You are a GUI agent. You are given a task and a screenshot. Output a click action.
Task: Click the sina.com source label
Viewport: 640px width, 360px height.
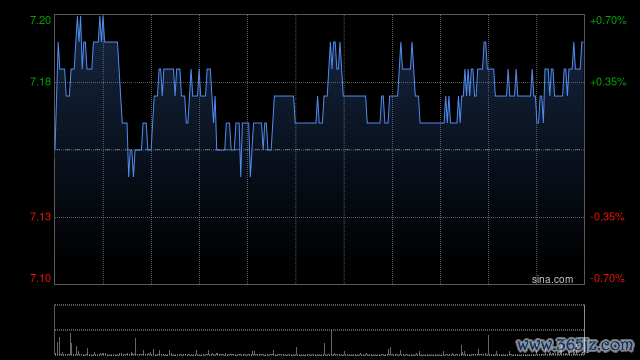point(552,280)
